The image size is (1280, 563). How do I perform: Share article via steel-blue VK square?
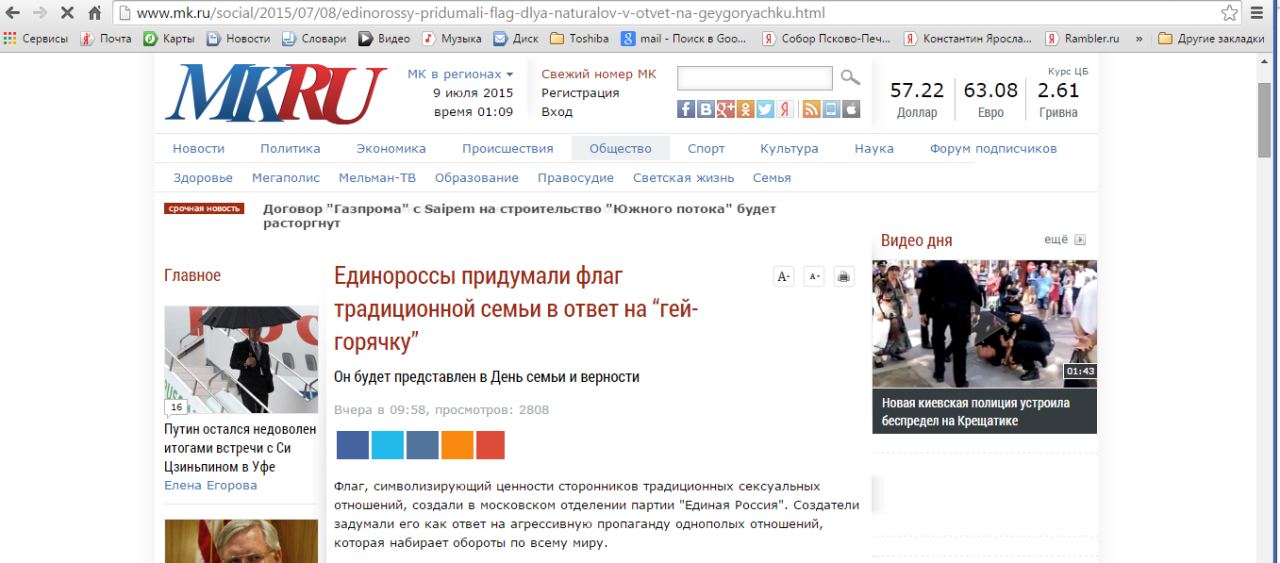(x=422, y=445)
